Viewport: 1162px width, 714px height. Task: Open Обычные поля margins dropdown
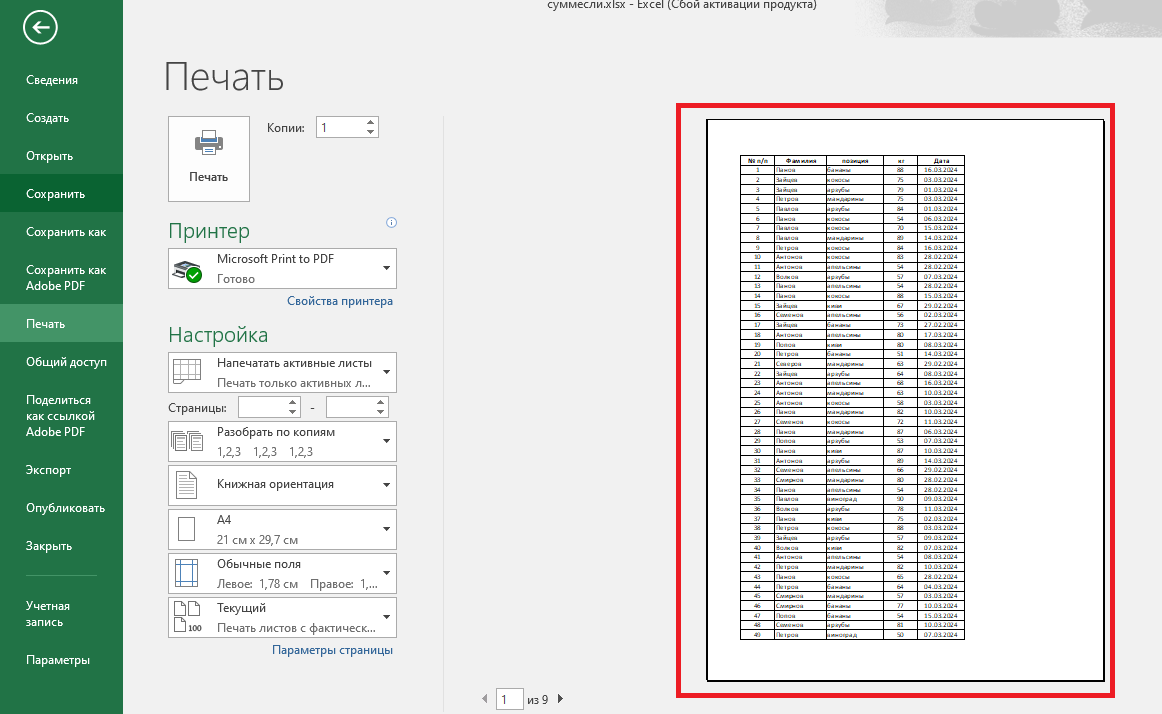click(x=282, y=573)
